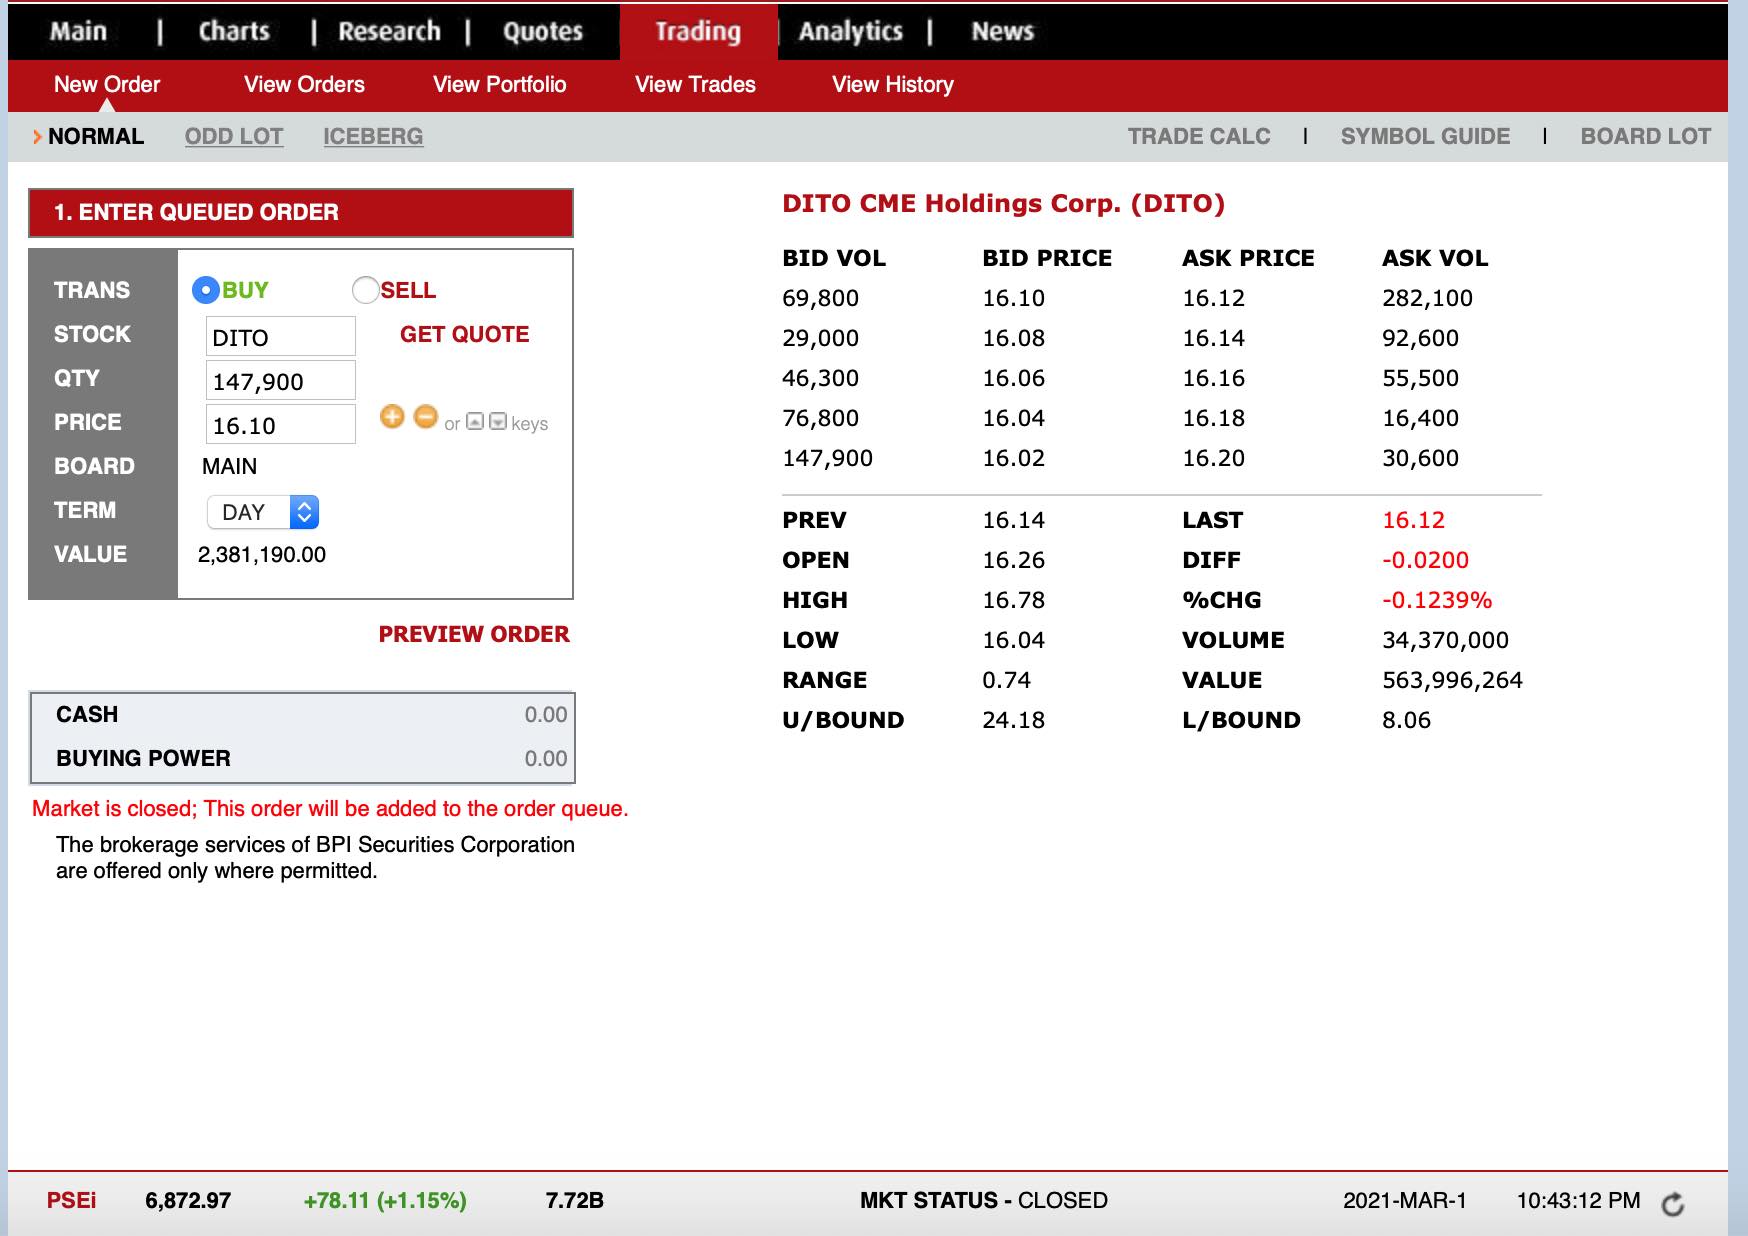Open the Main menu tab
The width and height of the screenshot is (1748, 1236).
pos(79,32)
